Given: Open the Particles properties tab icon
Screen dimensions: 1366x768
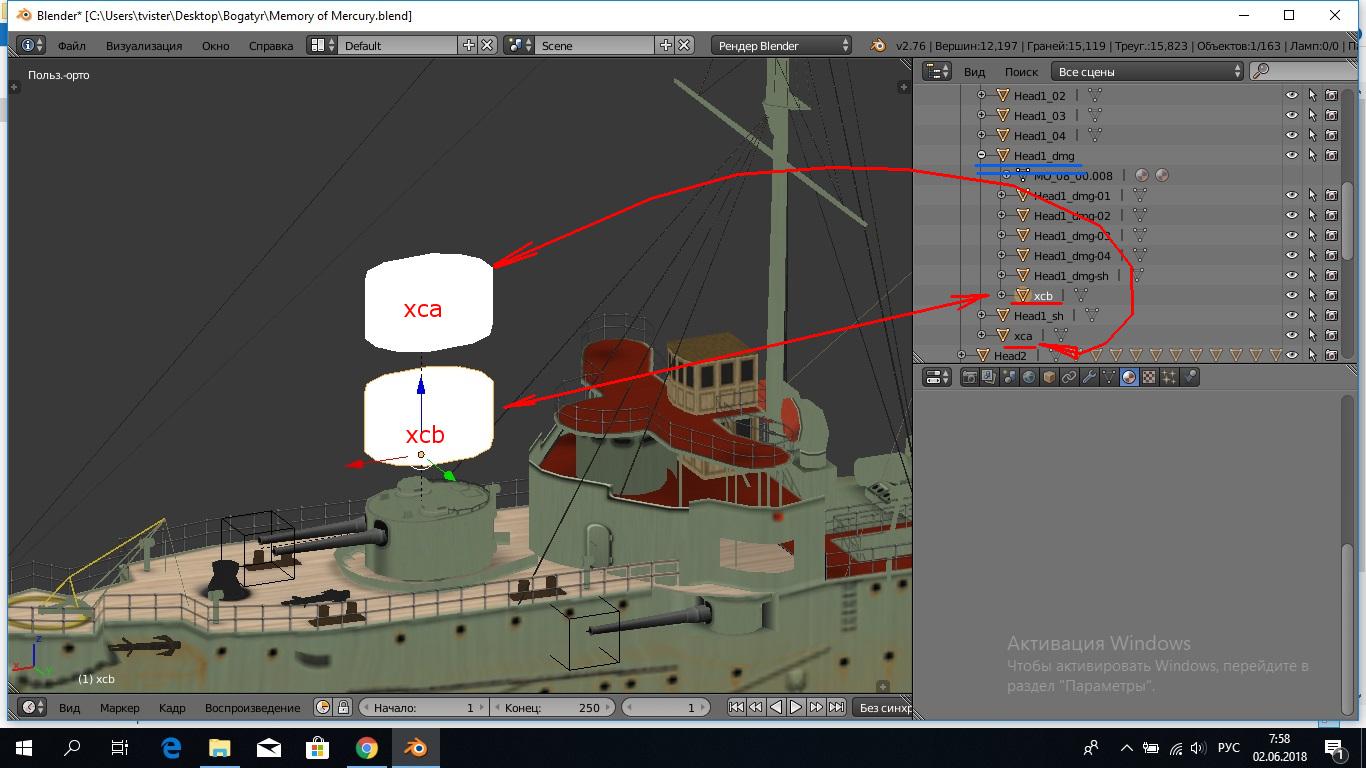Looking at the screenshot, I should (x=1169, y=377).
